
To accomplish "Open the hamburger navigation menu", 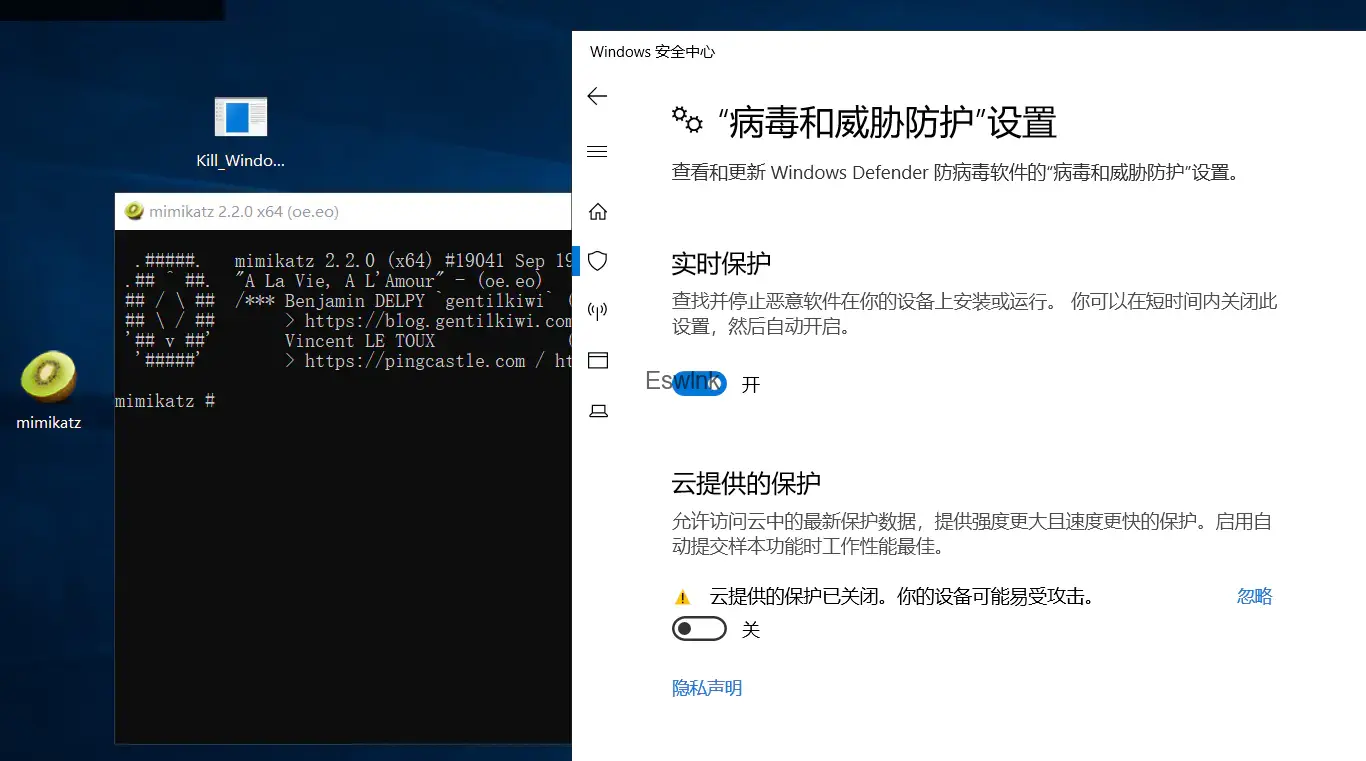I will pyautogui.click(x=597, y=152).
